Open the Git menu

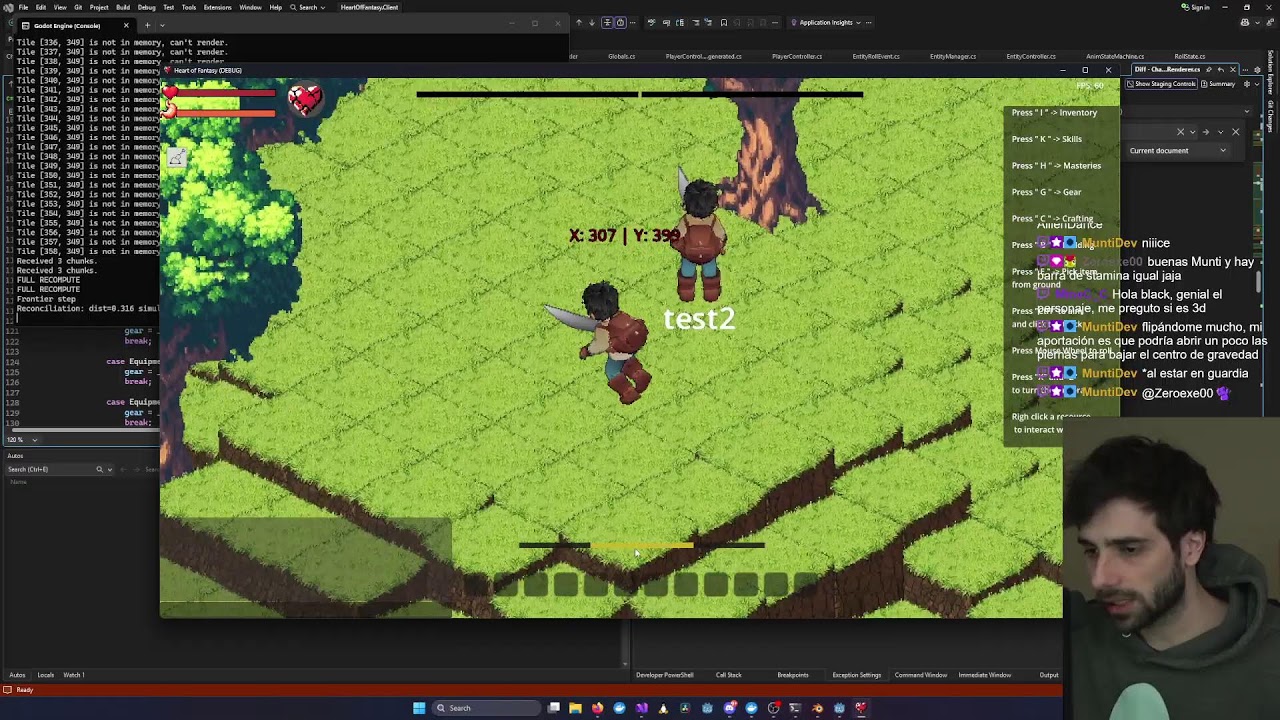tap(78, 7)
